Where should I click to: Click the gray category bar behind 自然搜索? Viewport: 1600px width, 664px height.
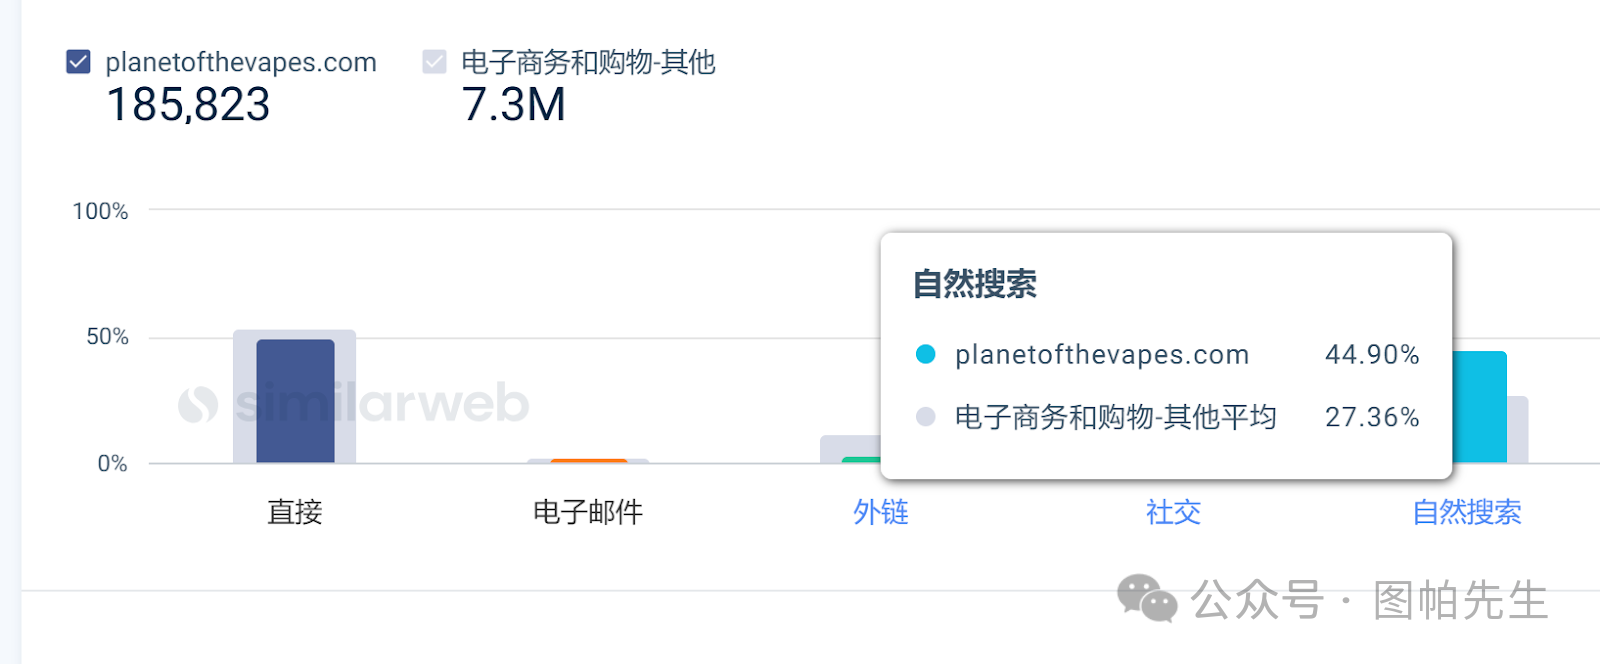click(1518, 430)
